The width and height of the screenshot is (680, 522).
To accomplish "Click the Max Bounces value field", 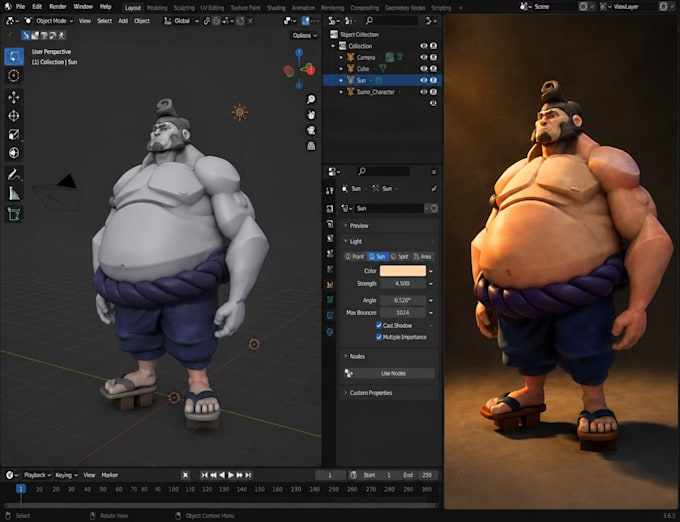I will coord(403,313).
